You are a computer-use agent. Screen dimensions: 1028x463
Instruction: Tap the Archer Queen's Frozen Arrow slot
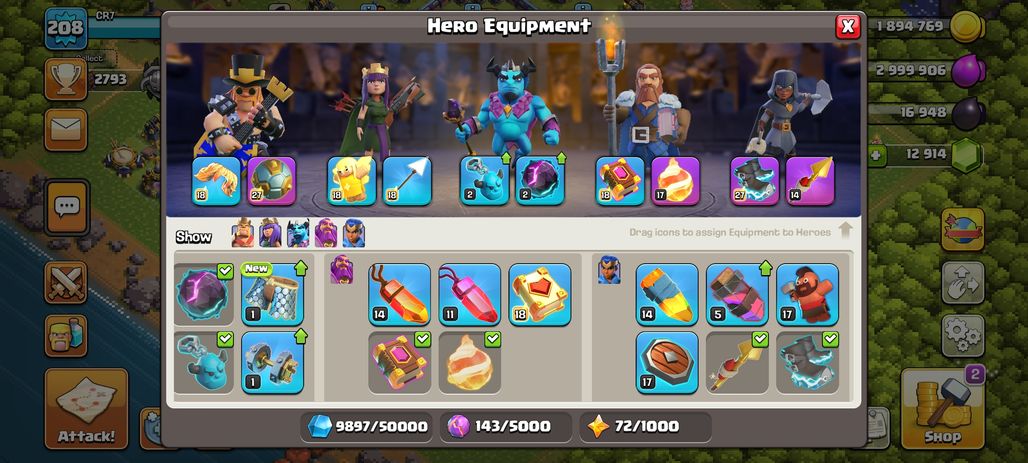click(407, 181)
